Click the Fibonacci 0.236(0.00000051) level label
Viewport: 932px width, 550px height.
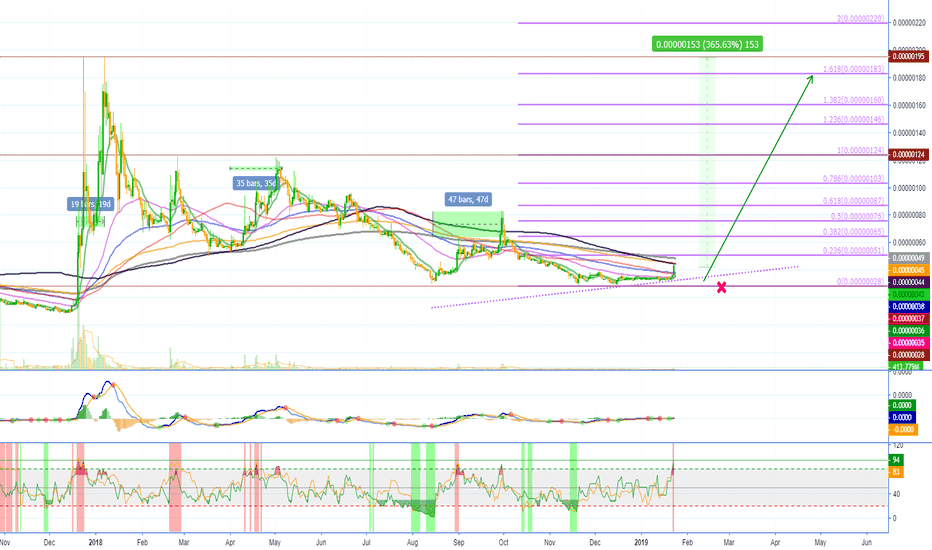pyautogui.click(x=854, y=251)
